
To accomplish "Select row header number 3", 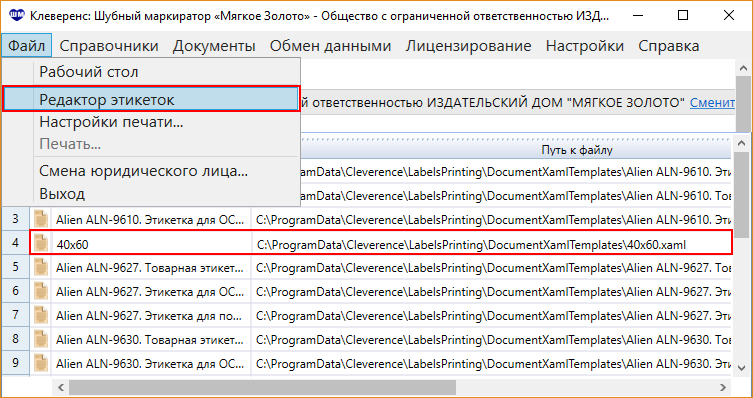I will pyautogui.click(x=15, y=220).
